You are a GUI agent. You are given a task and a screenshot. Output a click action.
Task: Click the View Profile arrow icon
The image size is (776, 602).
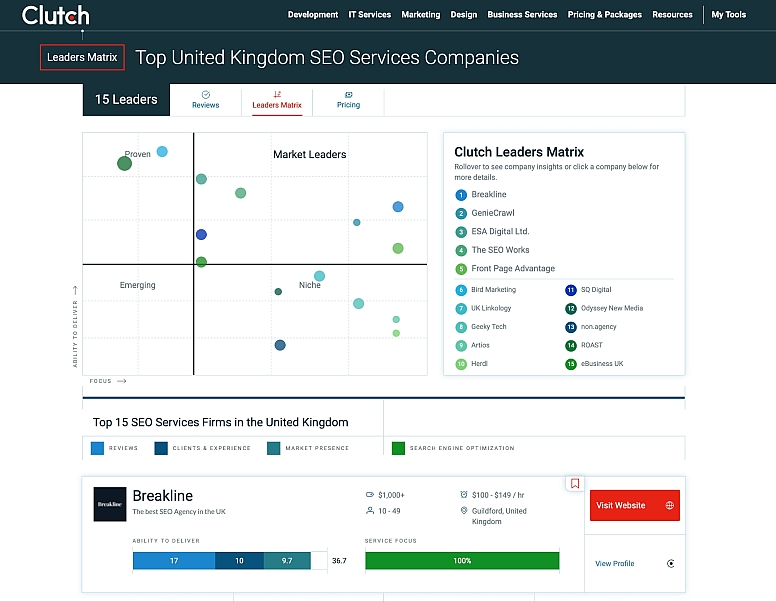pyautogui.click(x=671, y=563)
